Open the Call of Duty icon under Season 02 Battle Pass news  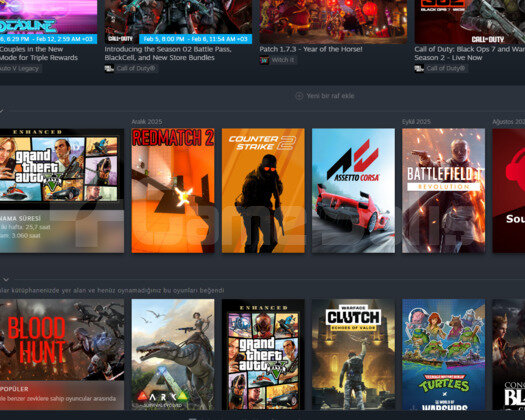click(x=109, y=68)
